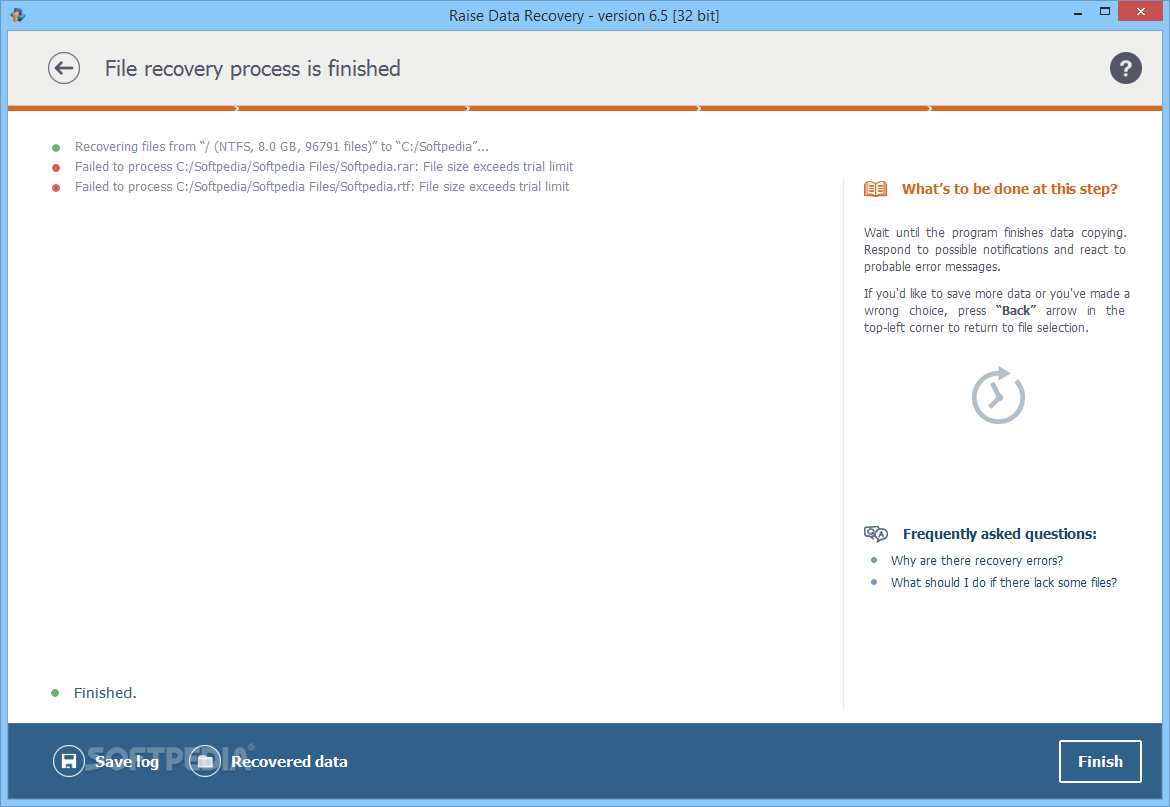Open 'Why are there recovery errors?' link
This screenshot has height=807, width=1170.
977,560
